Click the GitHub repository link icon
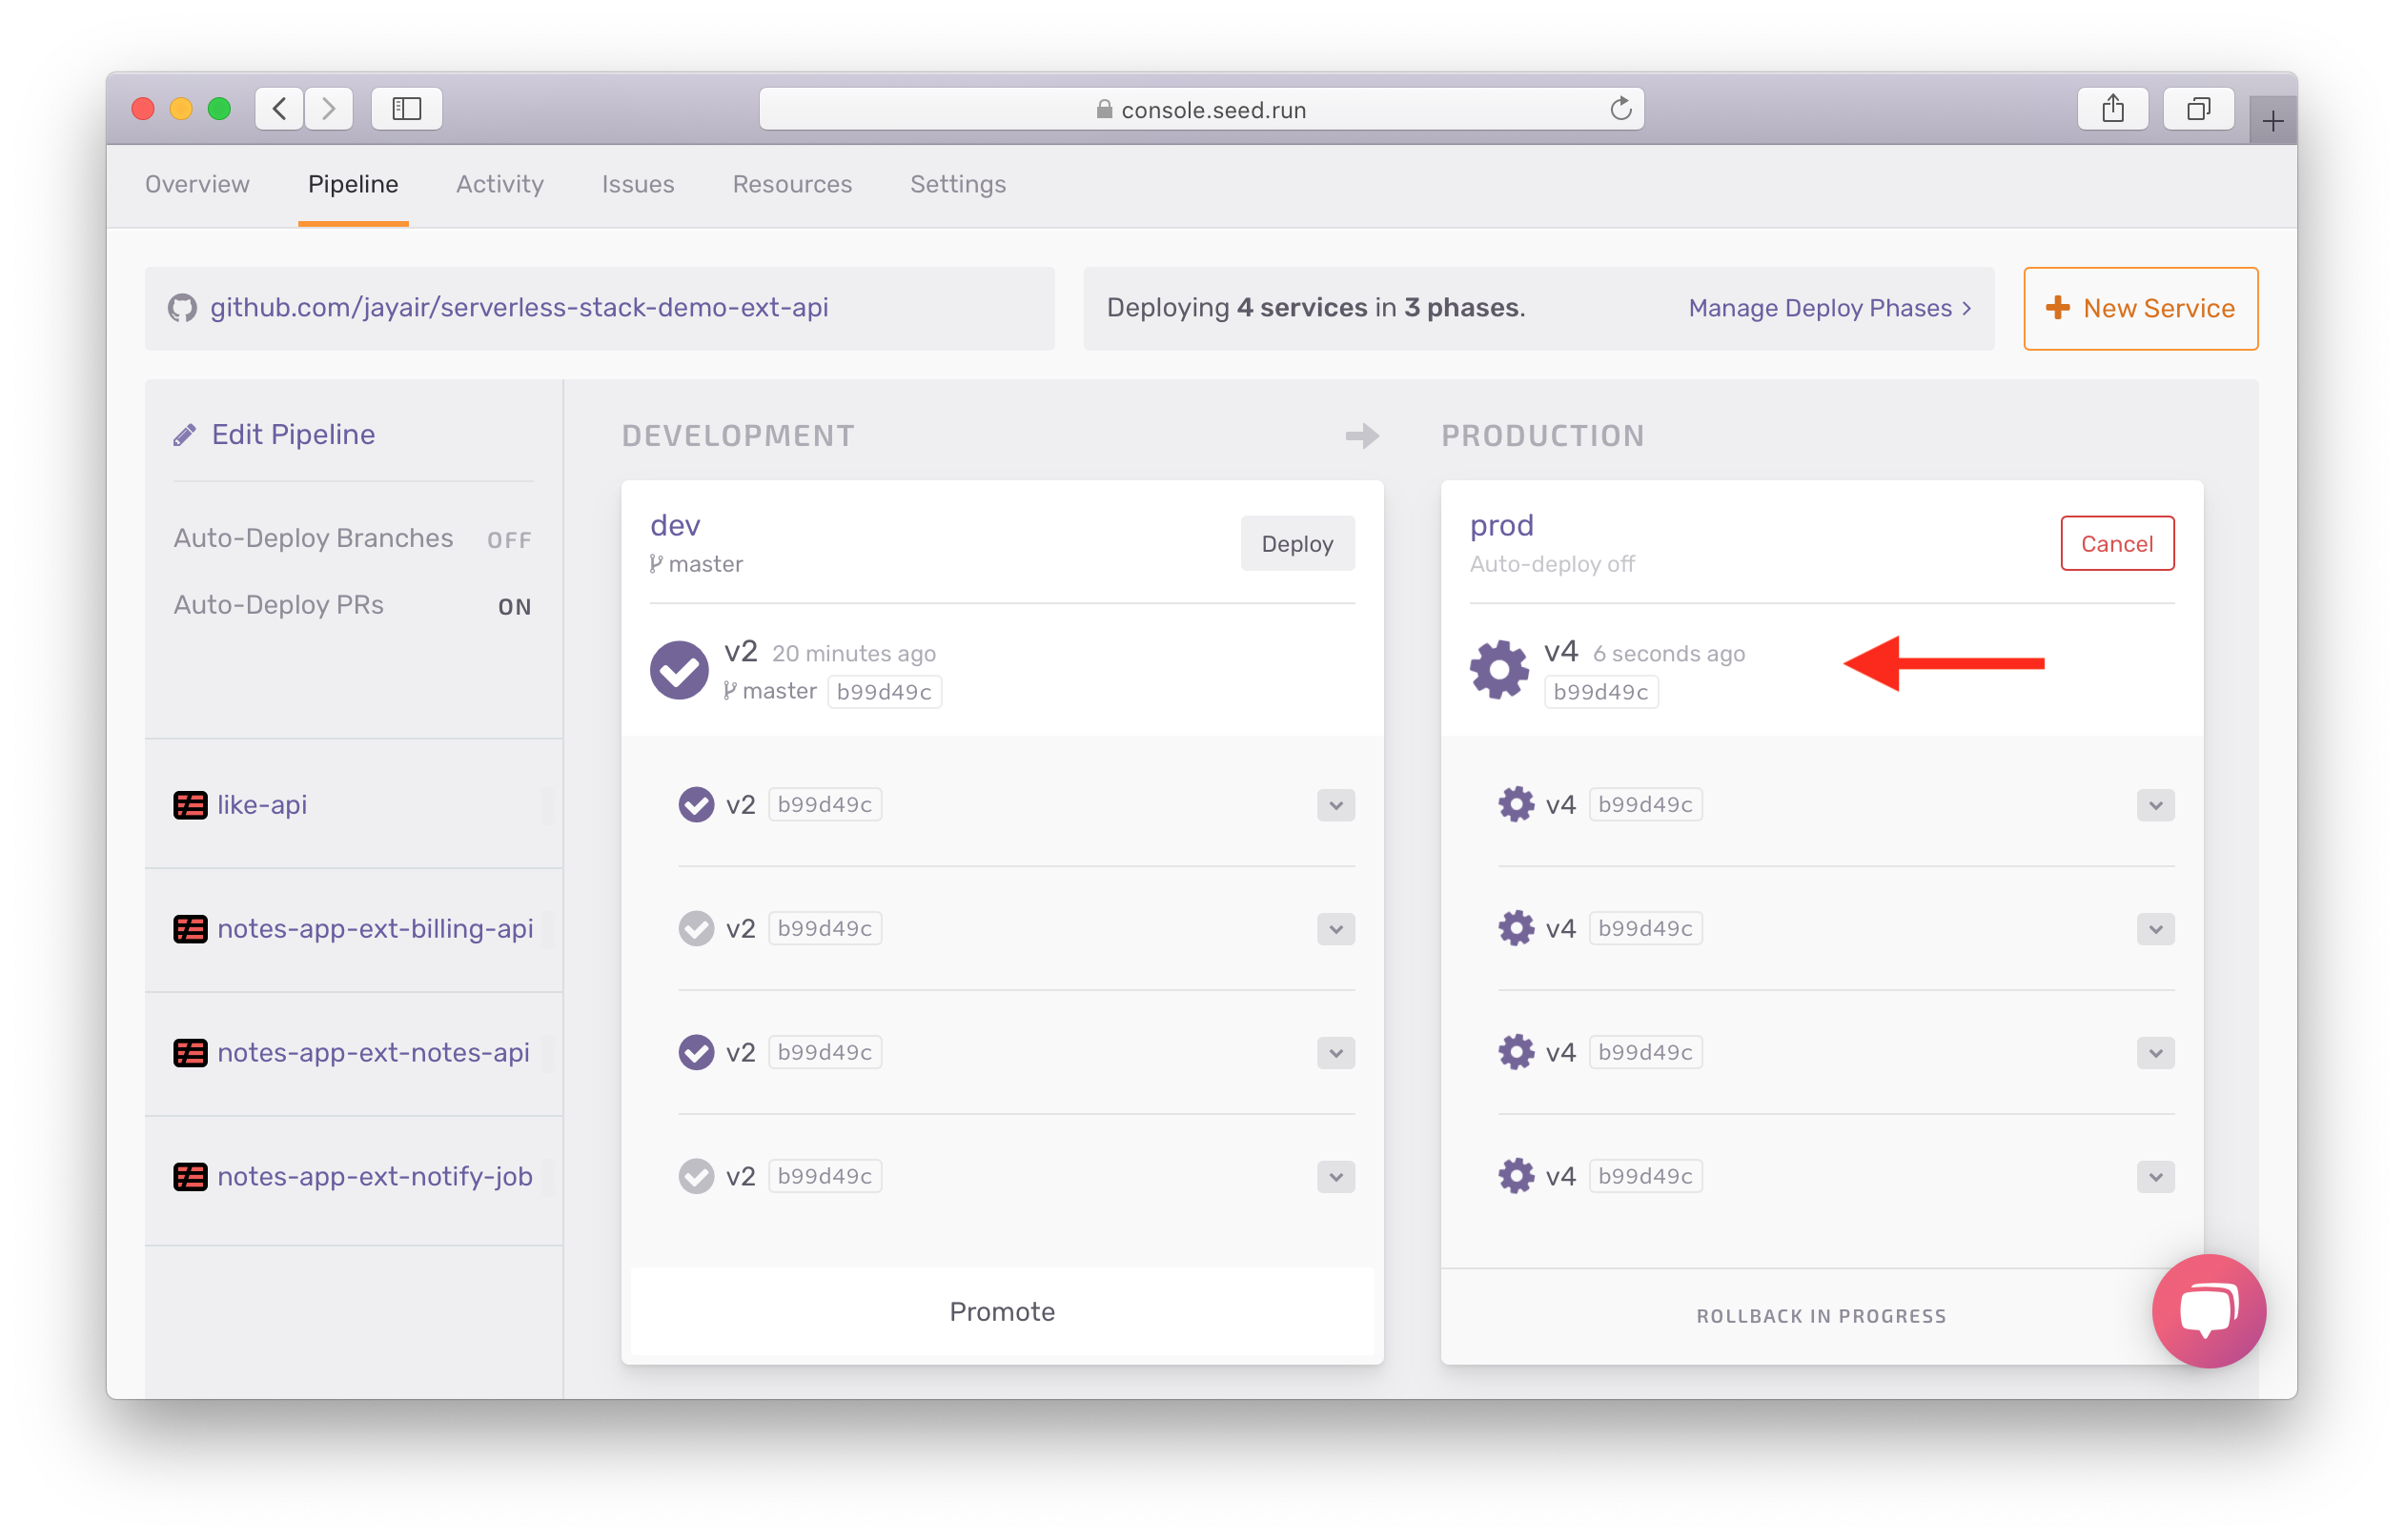The width and height of the screenshot is (2404, 1540). 184,307
